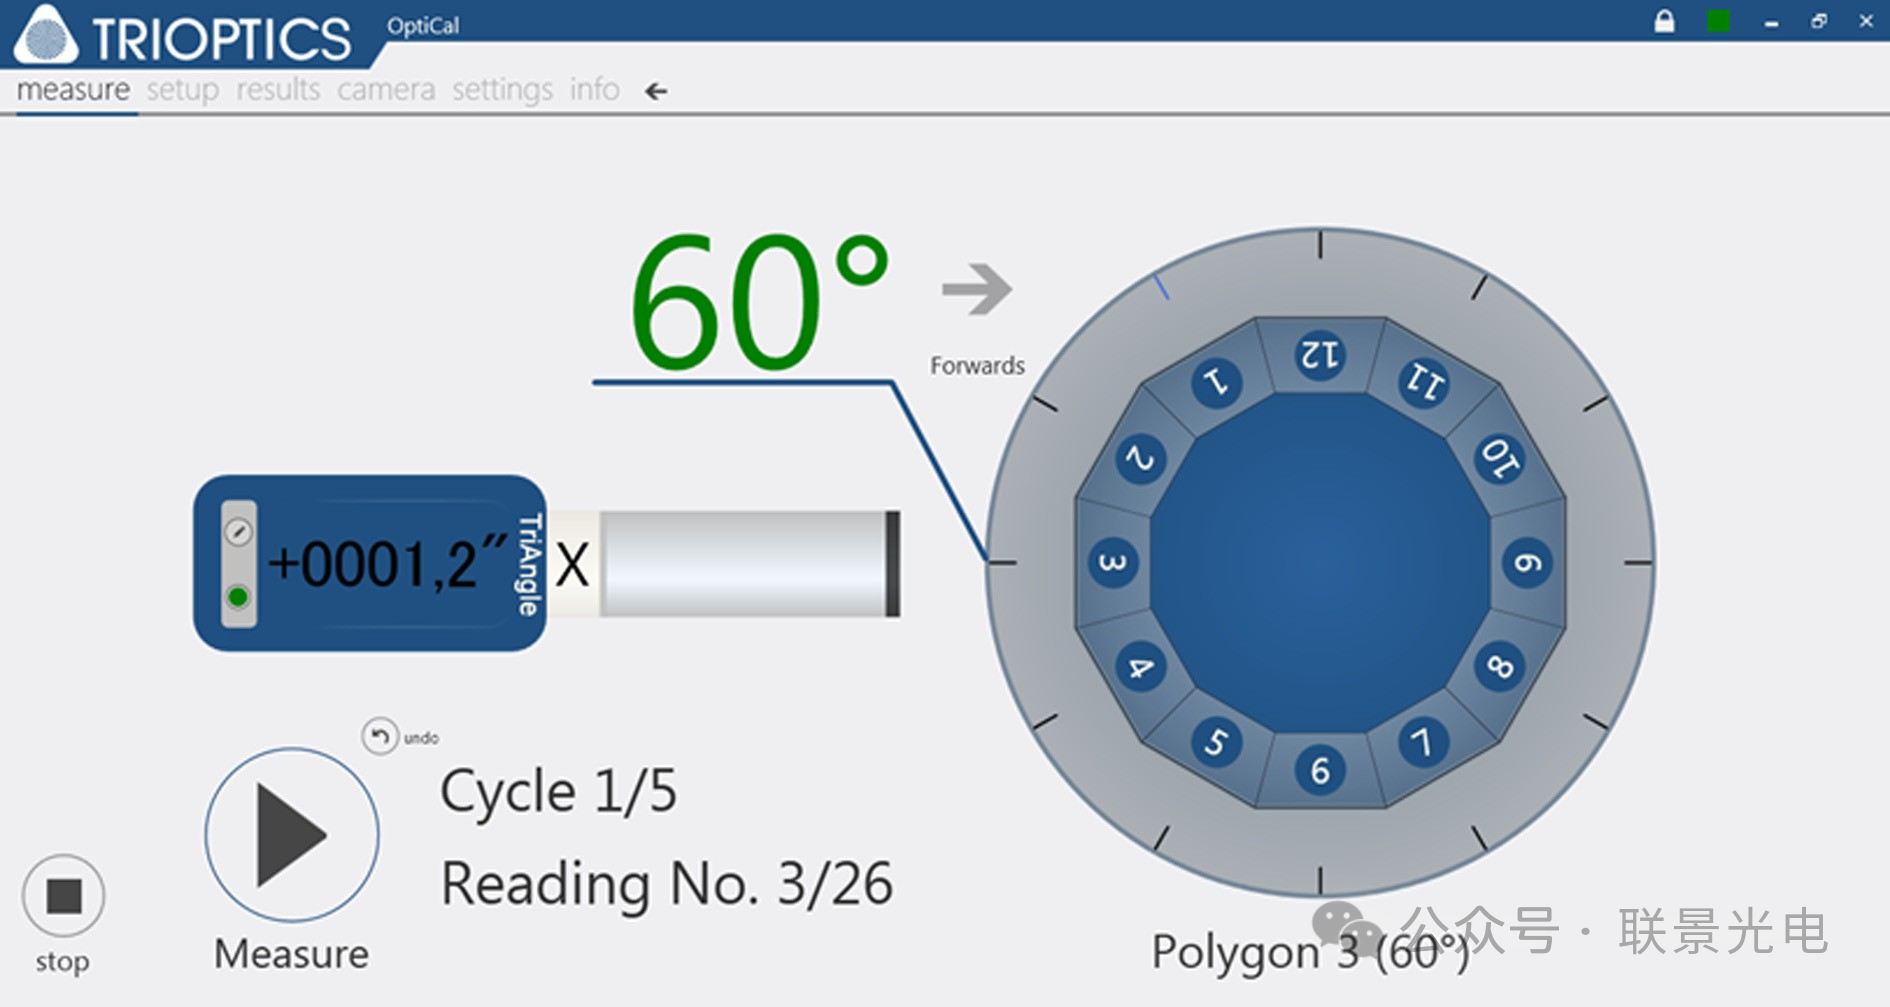The image size is (1890, 1007).
Task: Select polygon face number 6
Action: 1320,771
